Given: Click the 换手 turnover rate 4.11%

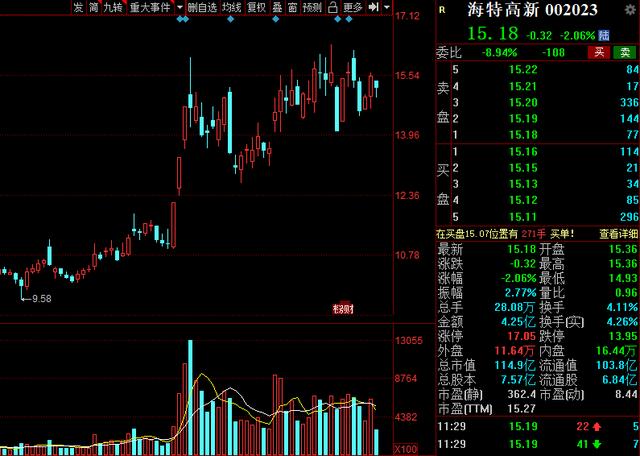Looking at the screenshot, I should pos(622,307).
